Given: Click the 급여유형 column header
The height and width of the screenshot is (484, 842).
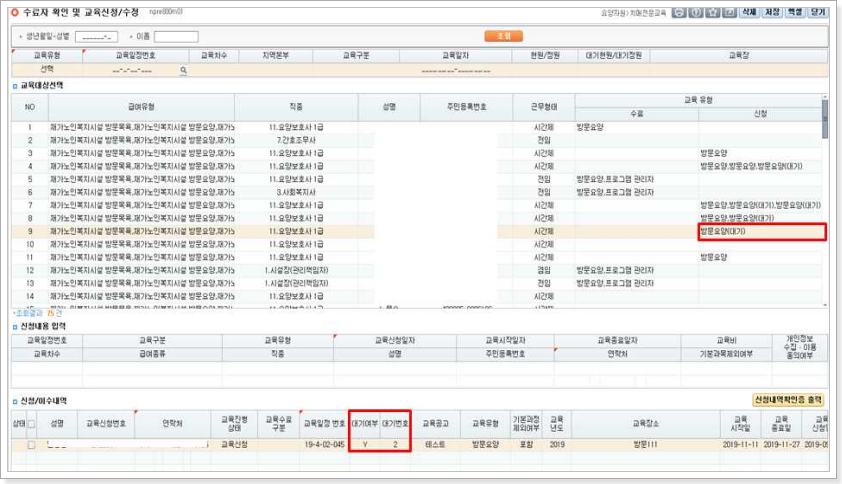Looking at the screenshot, I should [x=141, y=107].
